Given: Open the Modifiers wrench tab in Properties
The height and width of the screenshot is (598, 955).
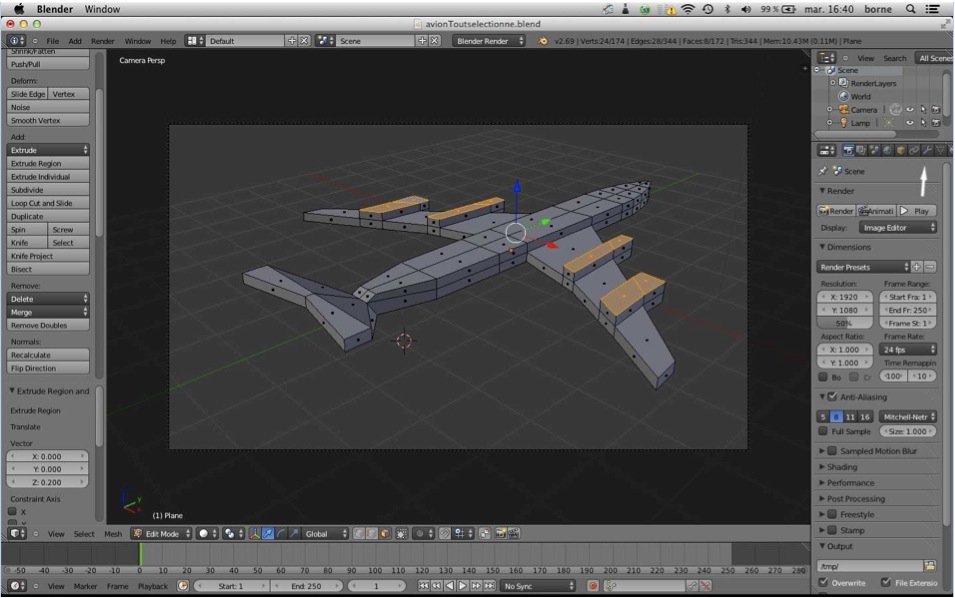Looking at the screenshot, I should [927, 150].
